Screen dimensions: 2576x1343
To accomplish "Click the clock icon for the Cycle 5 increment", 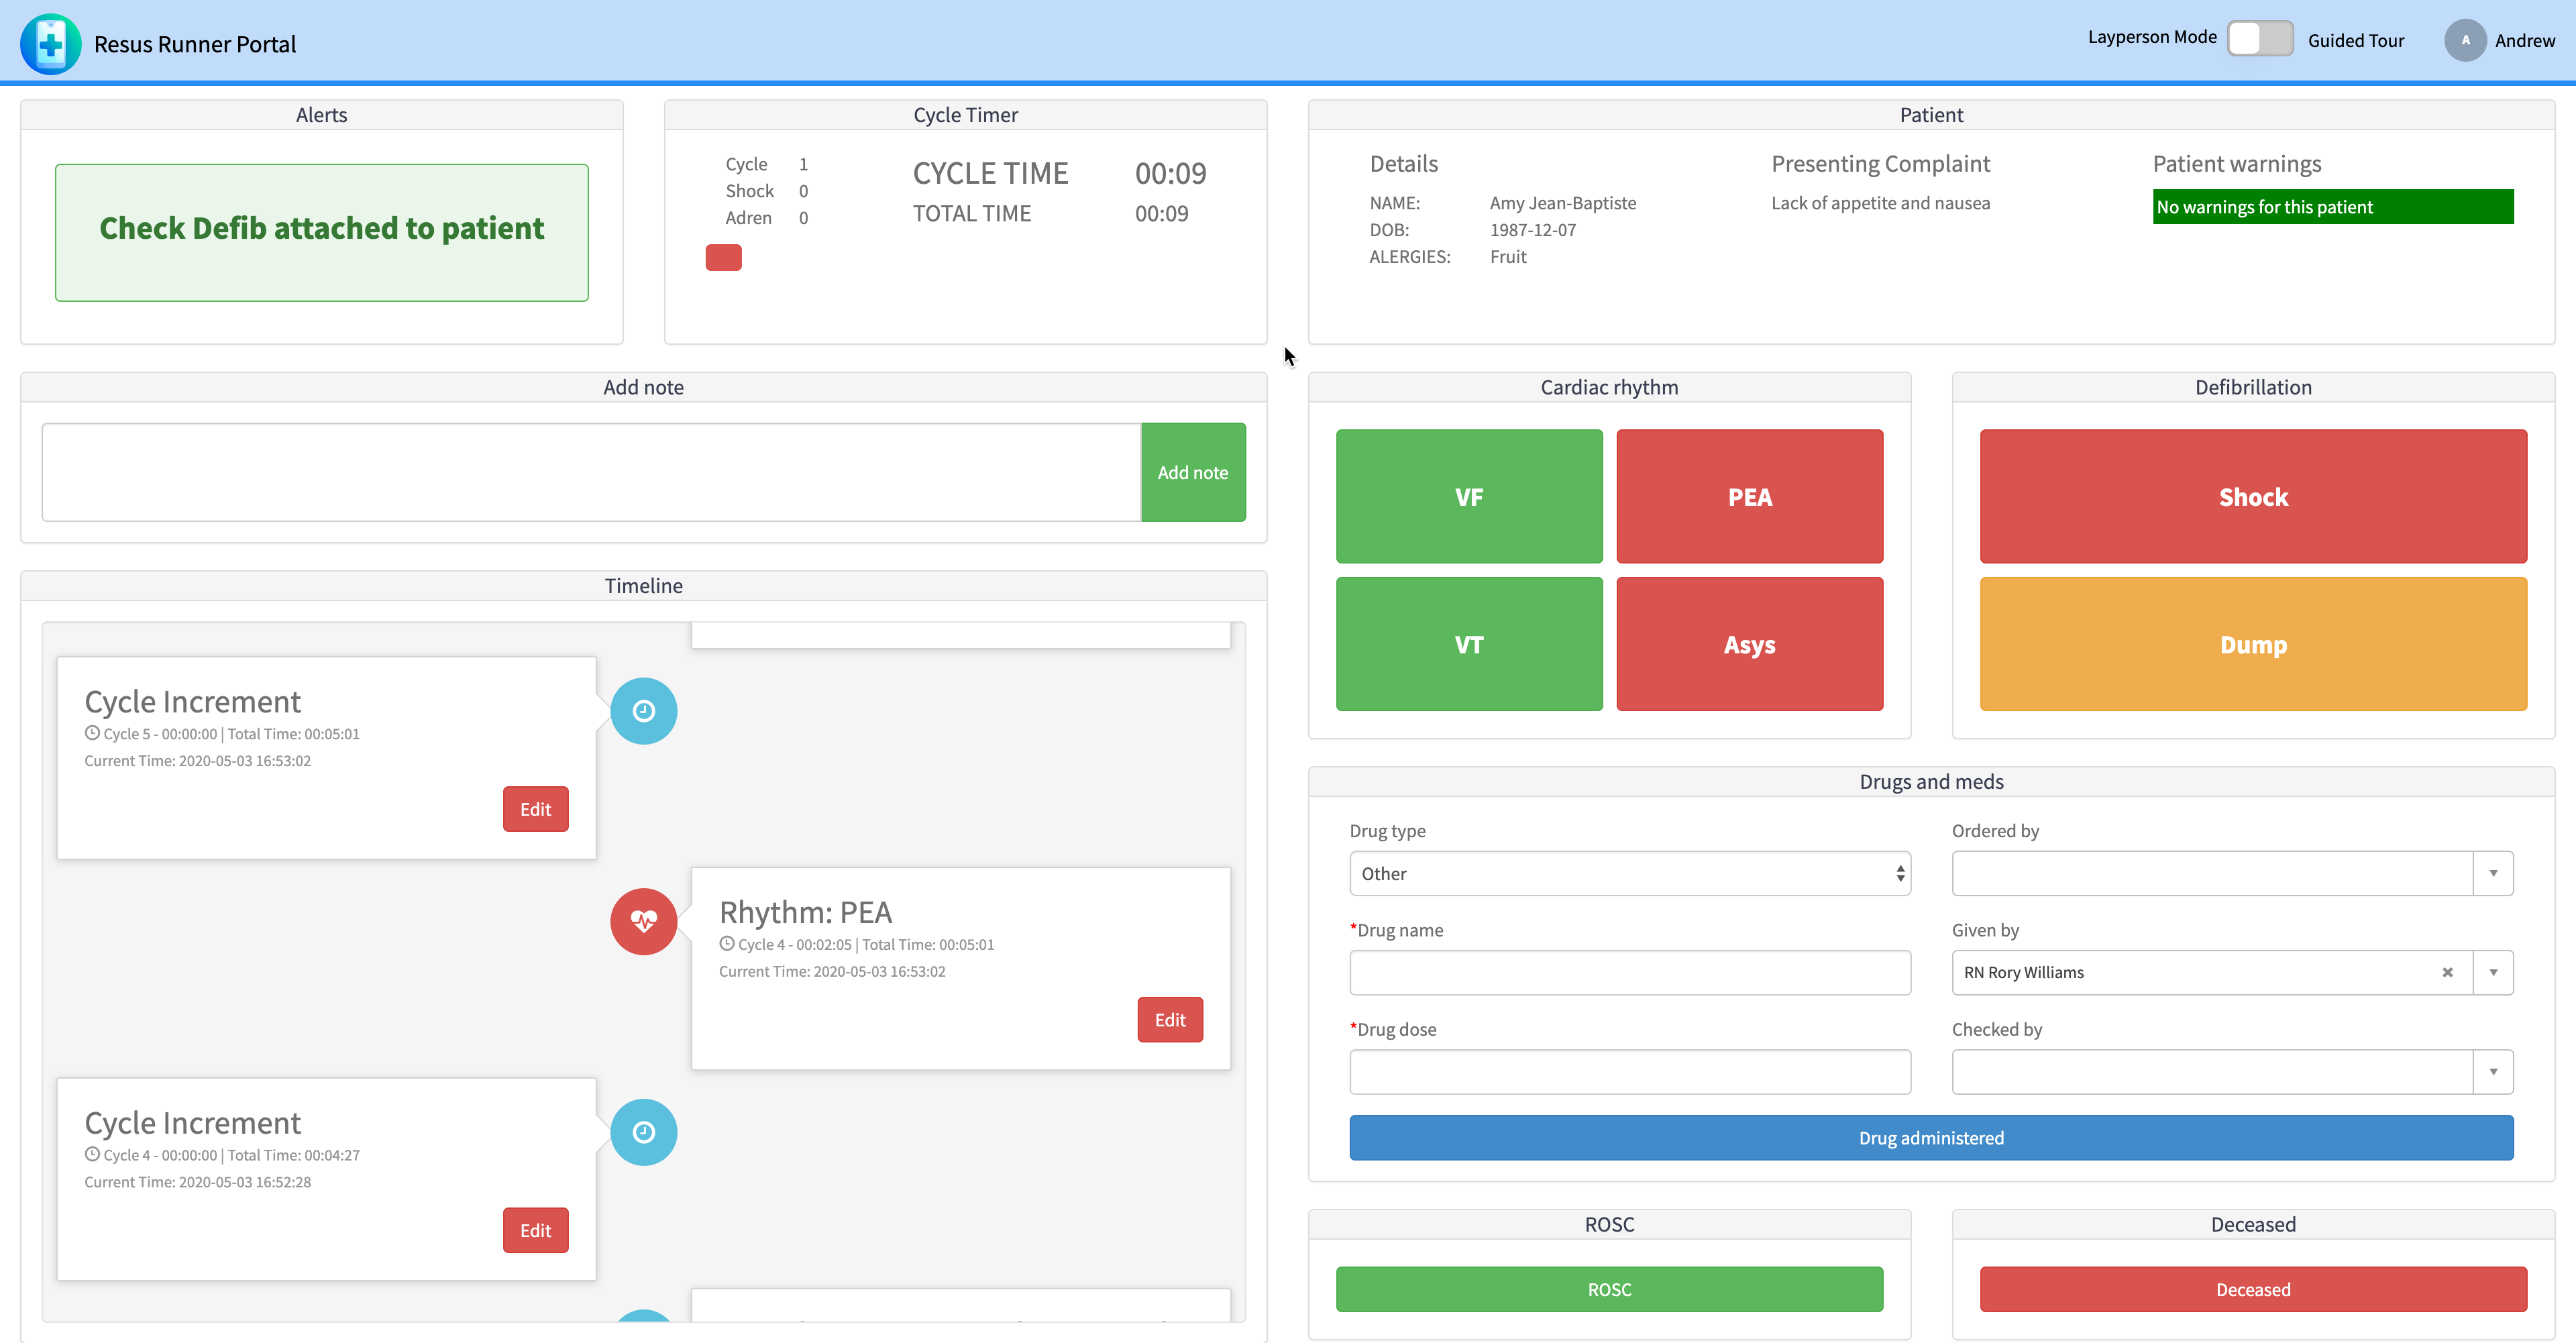I will pyautogui.click(x=644, y=711).
